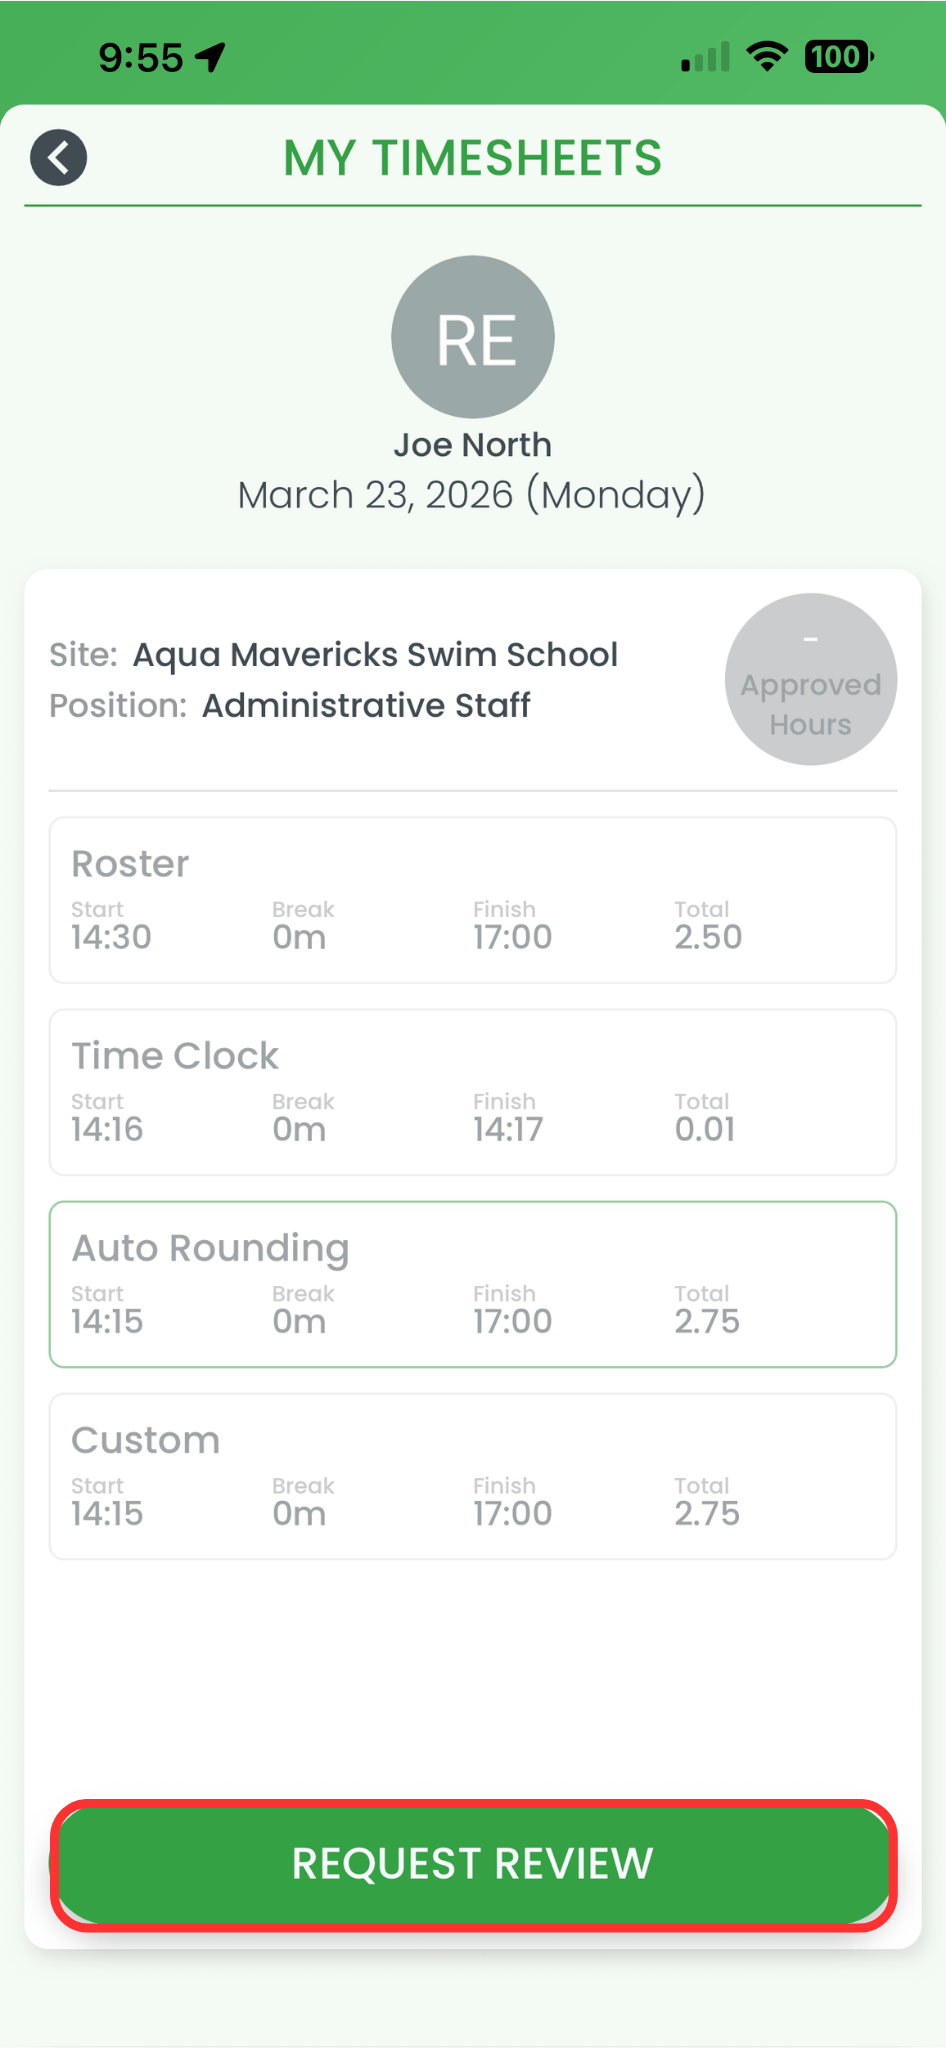
Task: Tap the battery indicator icon
Action: pyautogui.click(x=838, y=57)
